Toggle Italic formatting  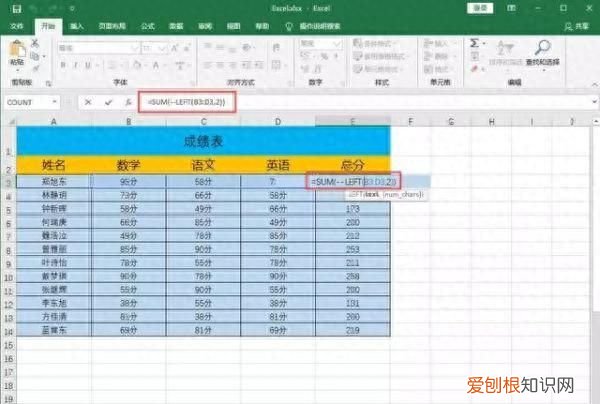pos(75,65)
